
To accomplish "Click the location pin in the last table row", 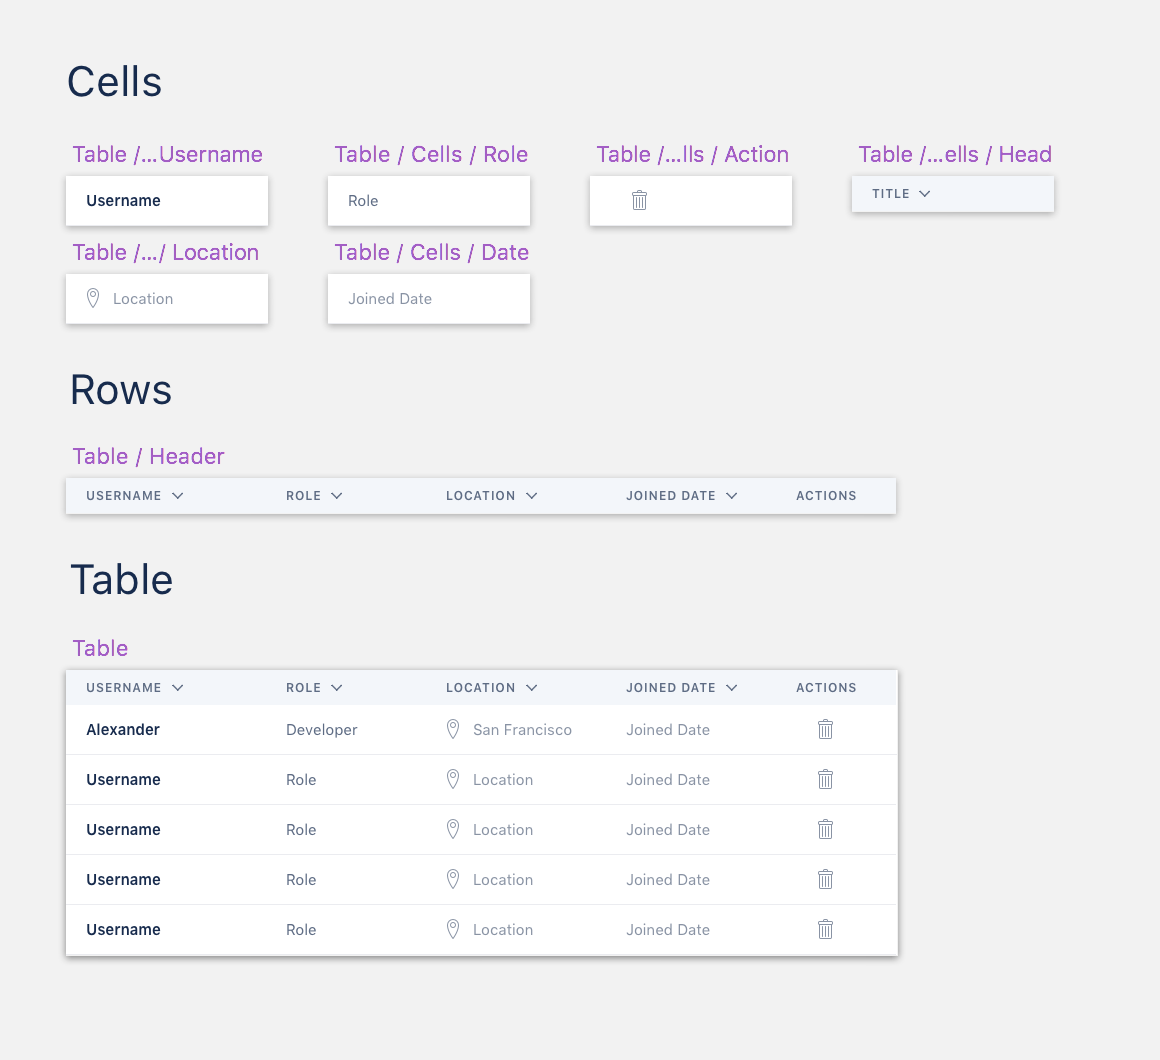I will [x=453, y=929].
